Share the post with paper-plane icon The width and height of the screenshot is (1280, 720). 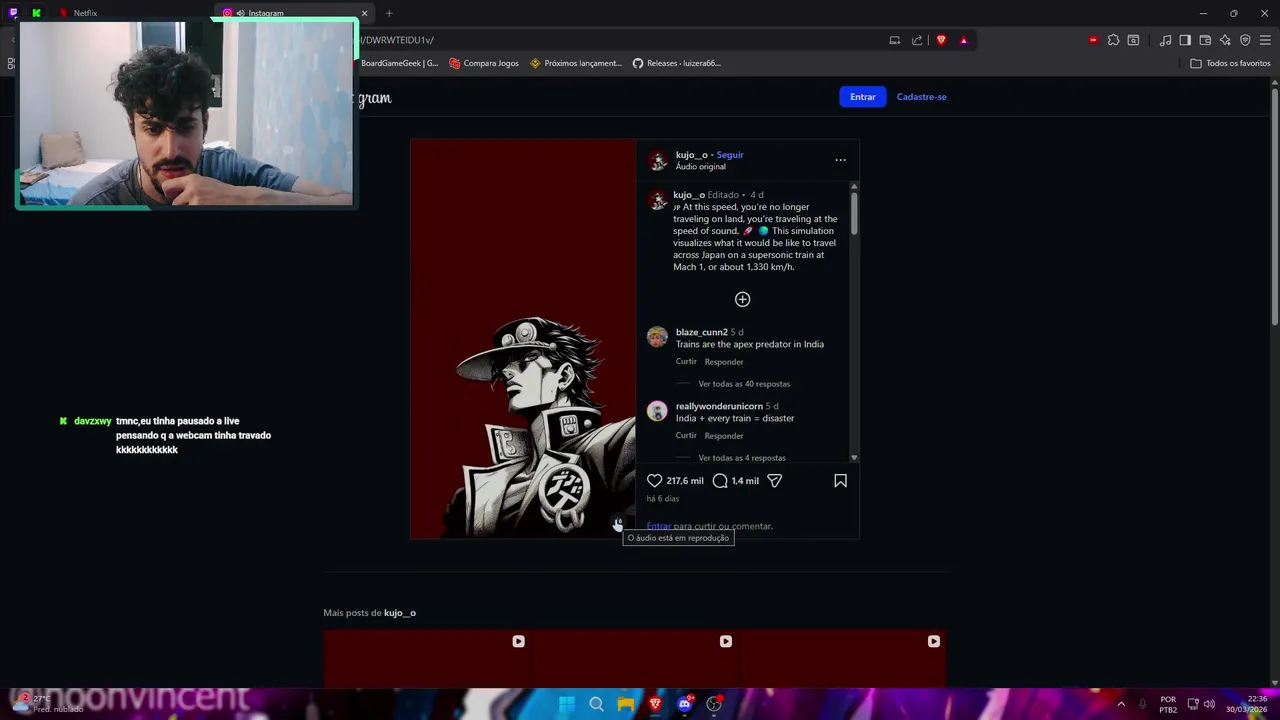(x=774, y=481)
